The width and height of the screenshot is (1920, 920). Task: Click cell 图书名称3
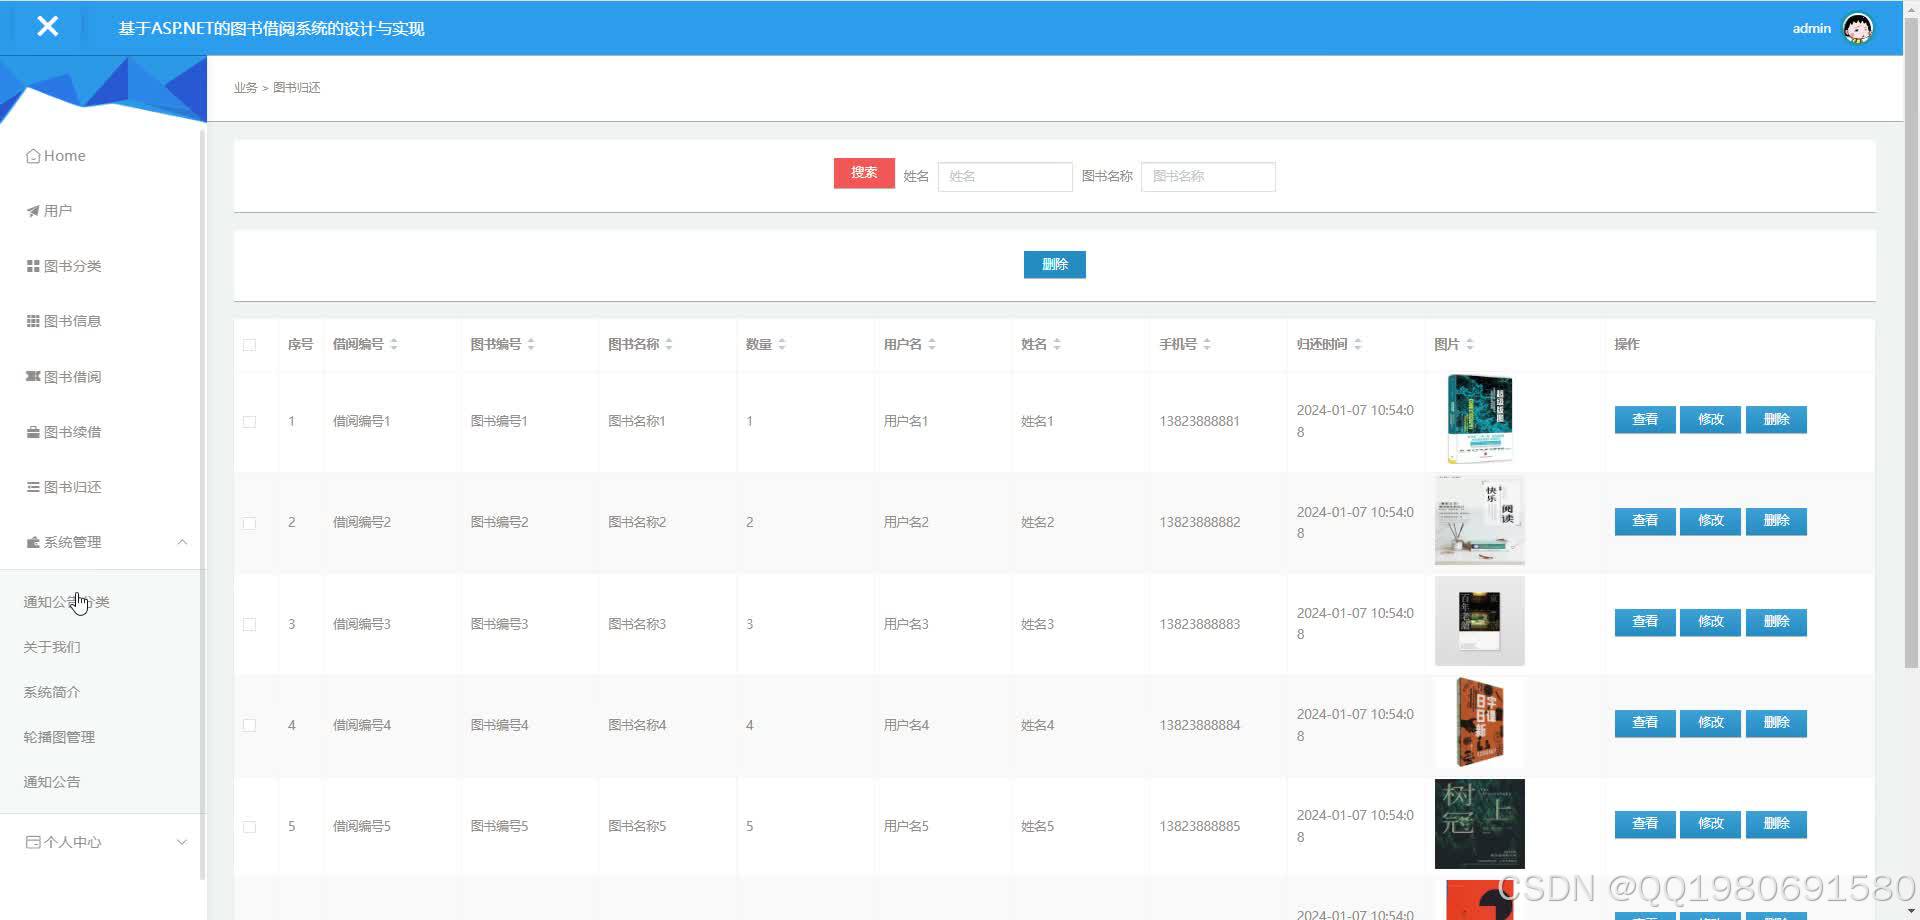tap(637, 624)
